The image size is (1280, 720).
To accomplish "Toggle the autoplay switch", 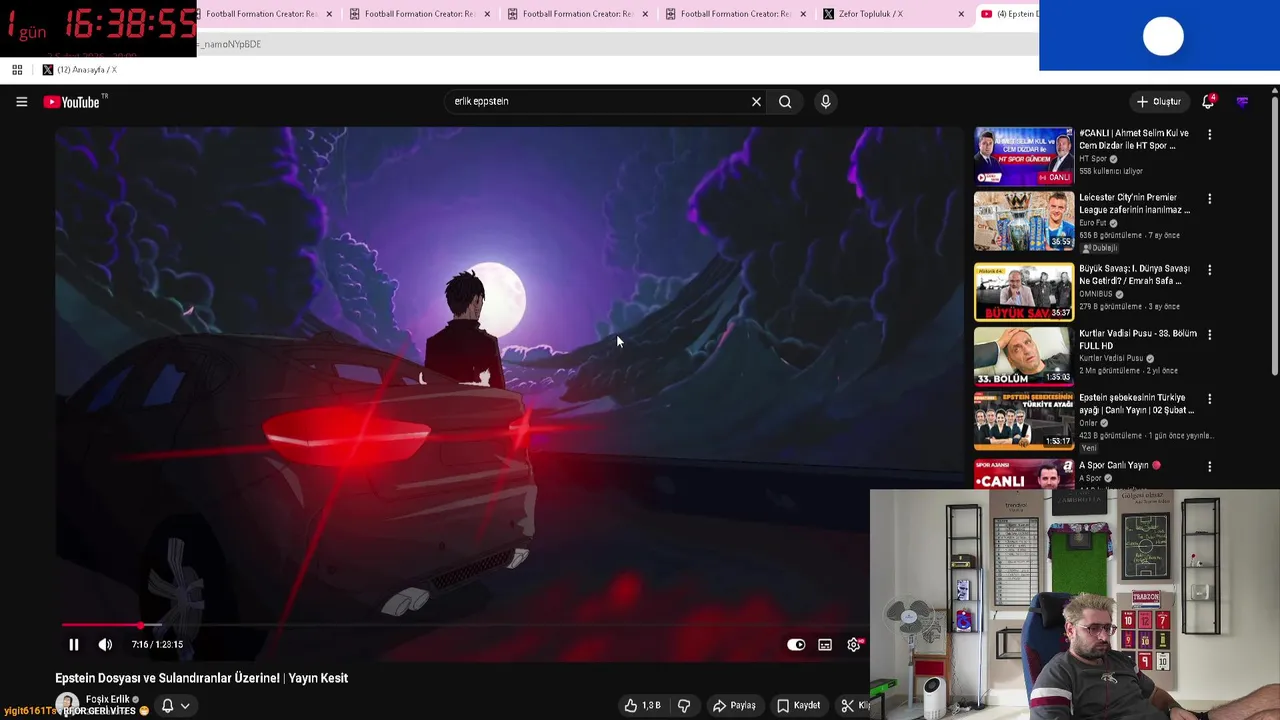I will pos(796,645).
